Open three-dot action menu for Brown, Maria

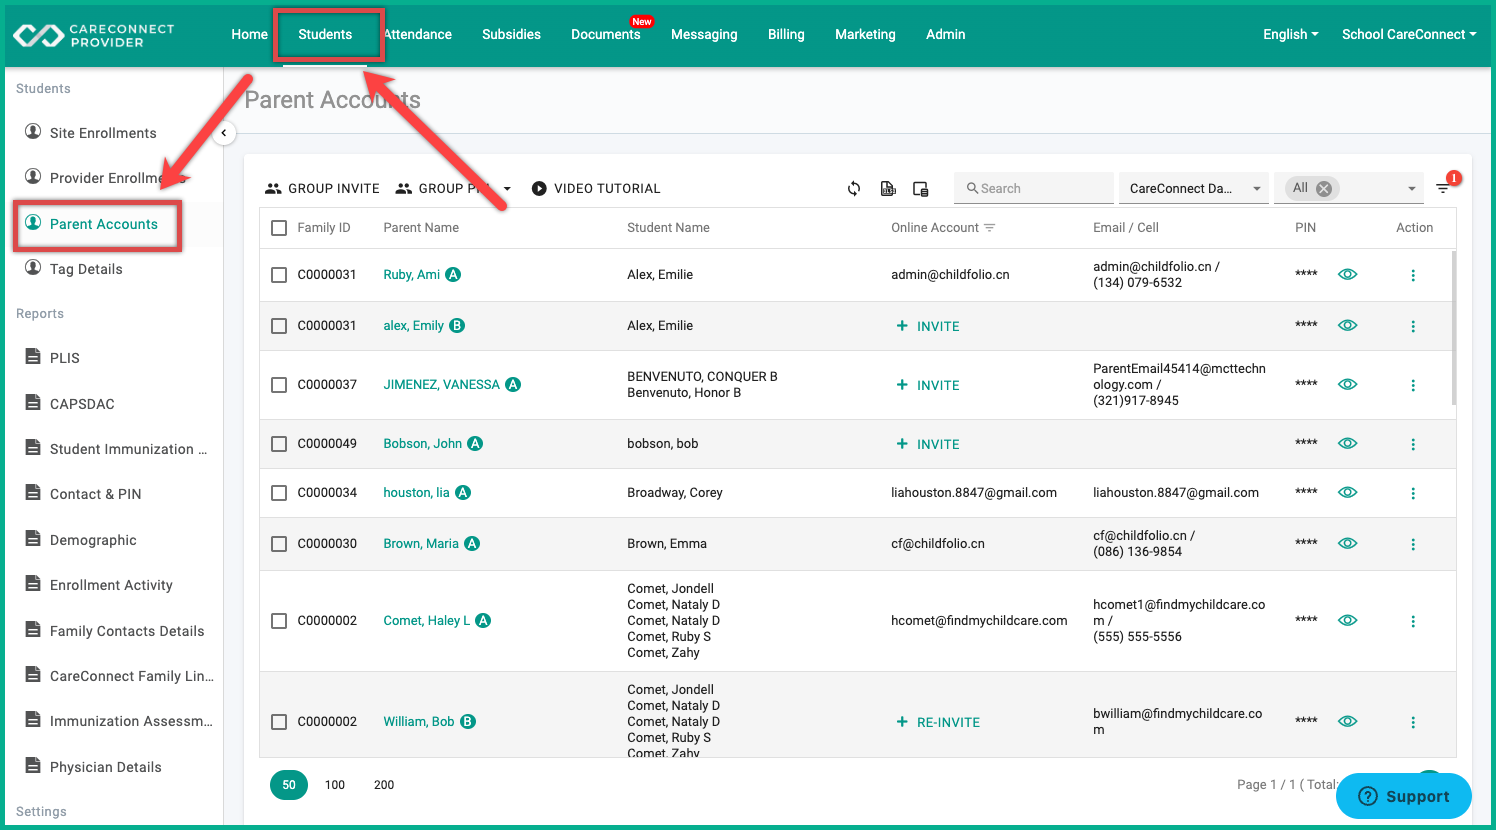click(x=1413, y=544)
